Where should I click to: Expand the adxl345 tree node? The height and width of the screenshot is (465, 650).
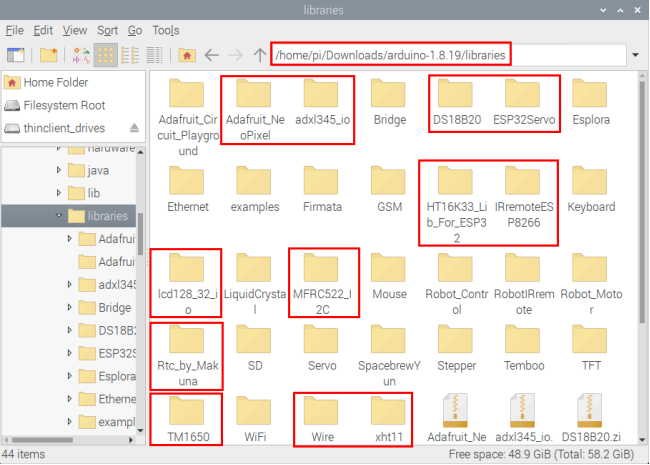click(x=69, y=284)
